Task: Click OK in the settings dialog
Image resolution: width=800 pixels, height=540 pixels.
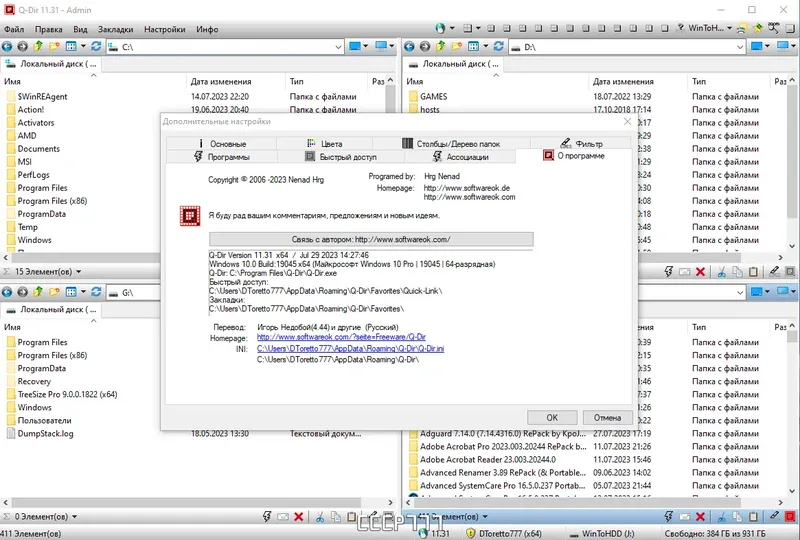Action: [552, 418]
